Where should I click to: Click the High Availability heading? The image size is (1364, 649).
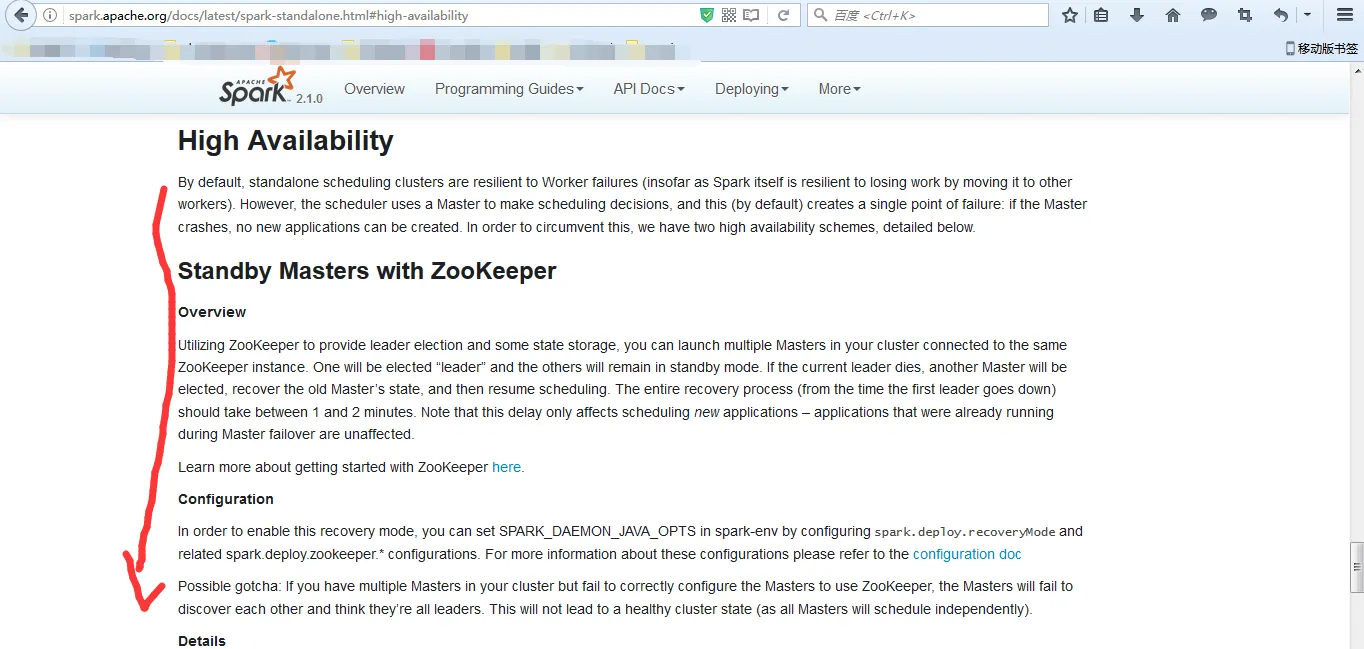286,141
